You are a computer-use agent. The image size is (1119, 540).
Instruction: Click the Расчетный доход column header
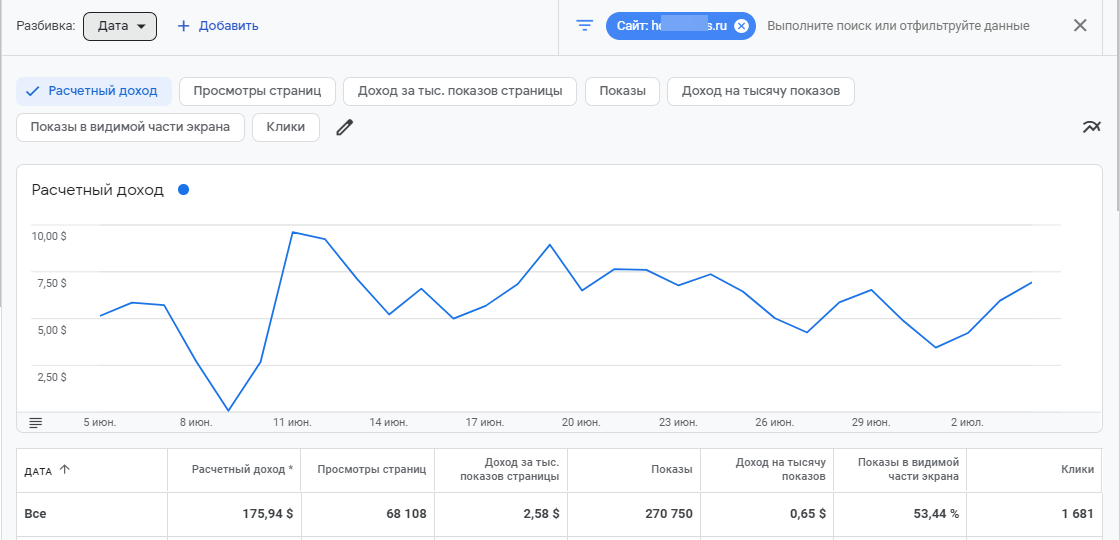pos(242,469)
